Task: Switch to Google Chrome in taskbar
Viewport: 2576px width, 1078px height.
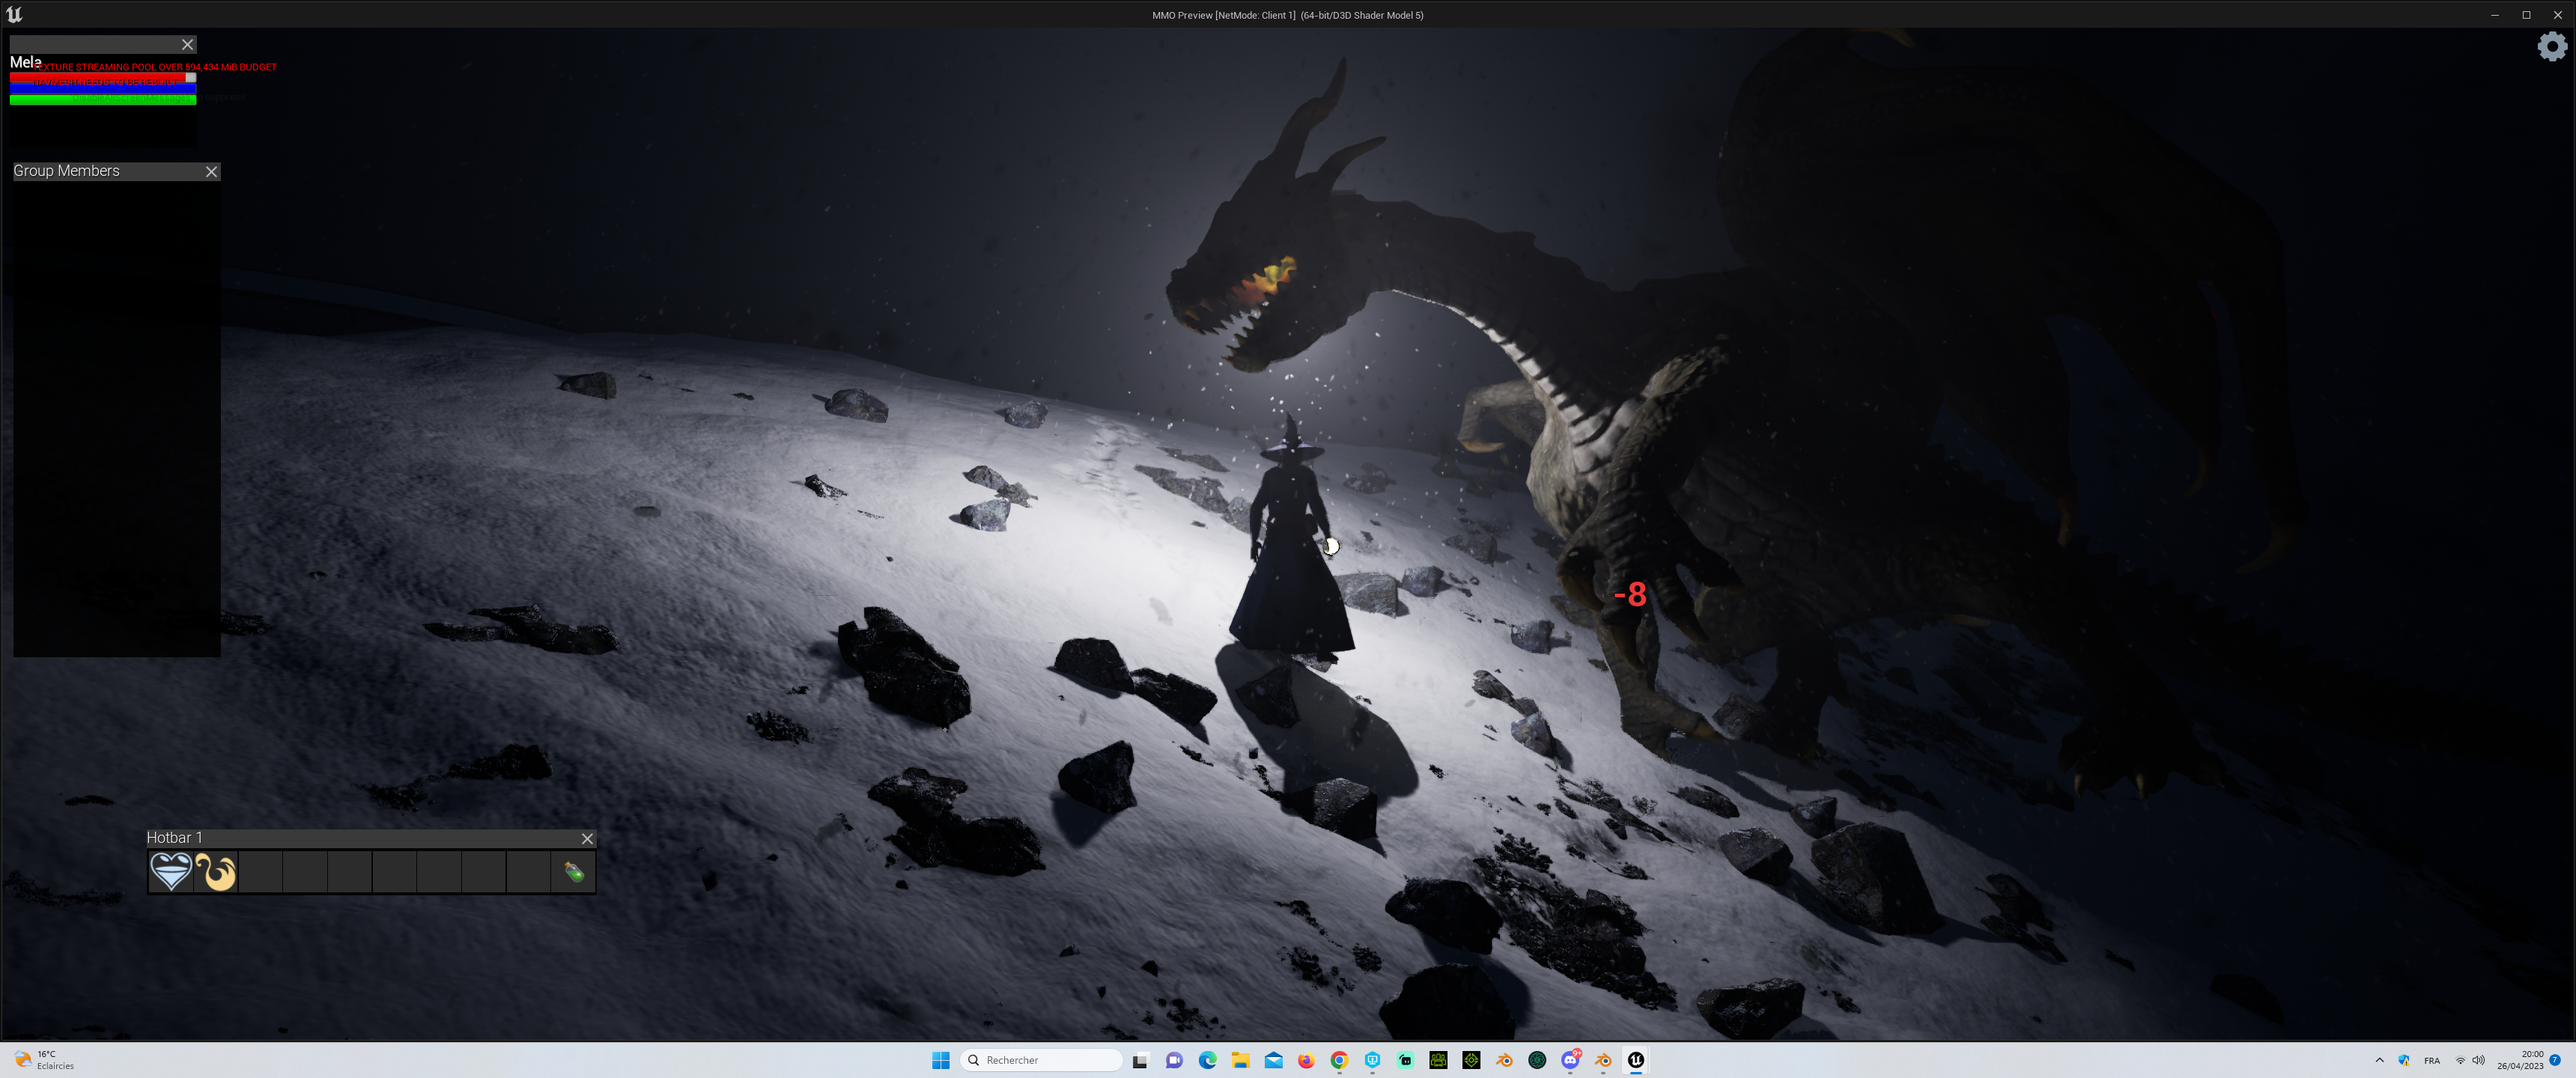Action: pyautogui.click(x=1339, y=1060)
